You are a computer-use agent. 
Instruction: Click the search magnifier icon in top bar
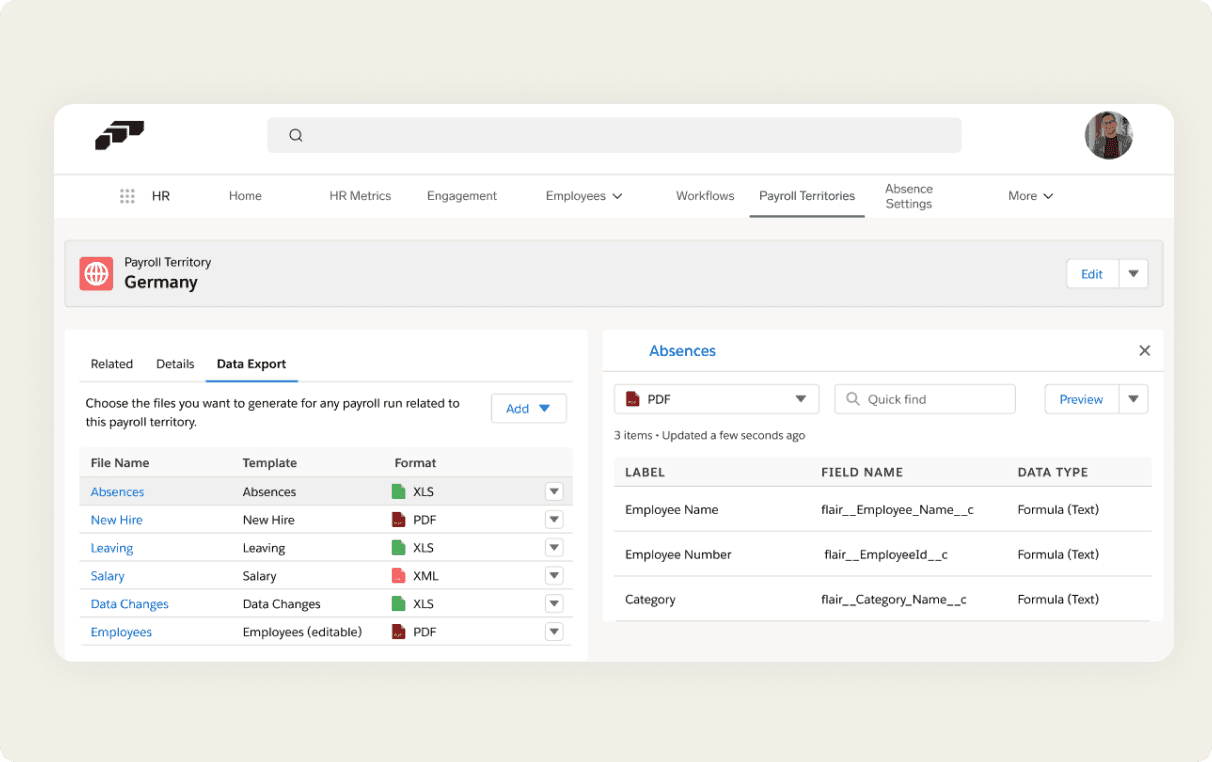(x=296, y=135)
